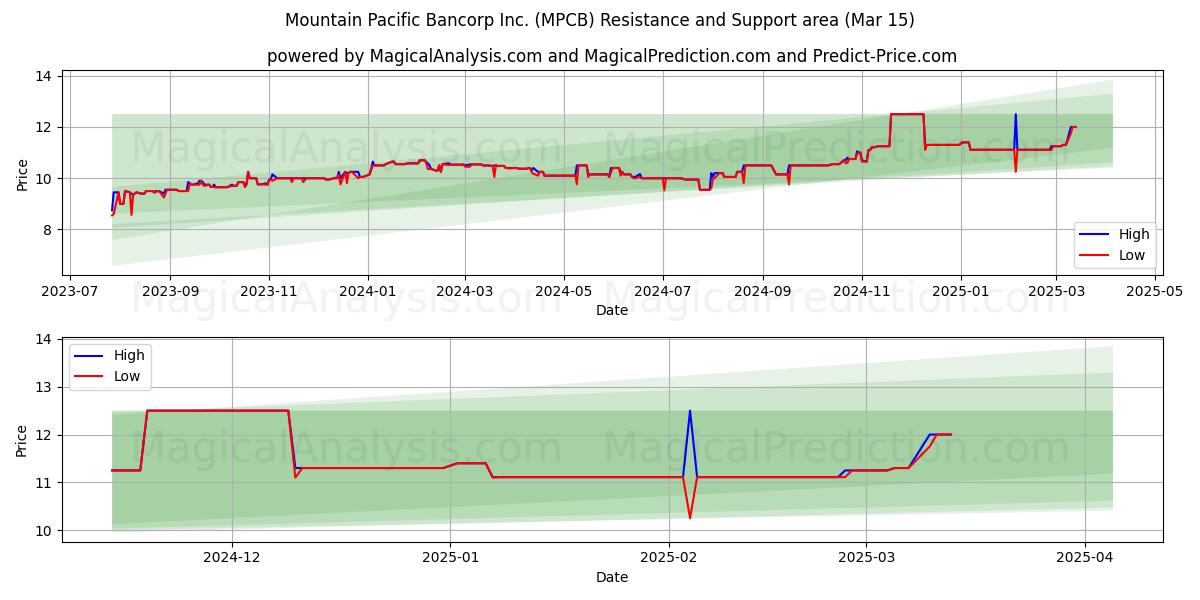This screenshot has width=1200, height=600.
Task: Click 'High' in the top chart legend
Action: point(1134,235)
